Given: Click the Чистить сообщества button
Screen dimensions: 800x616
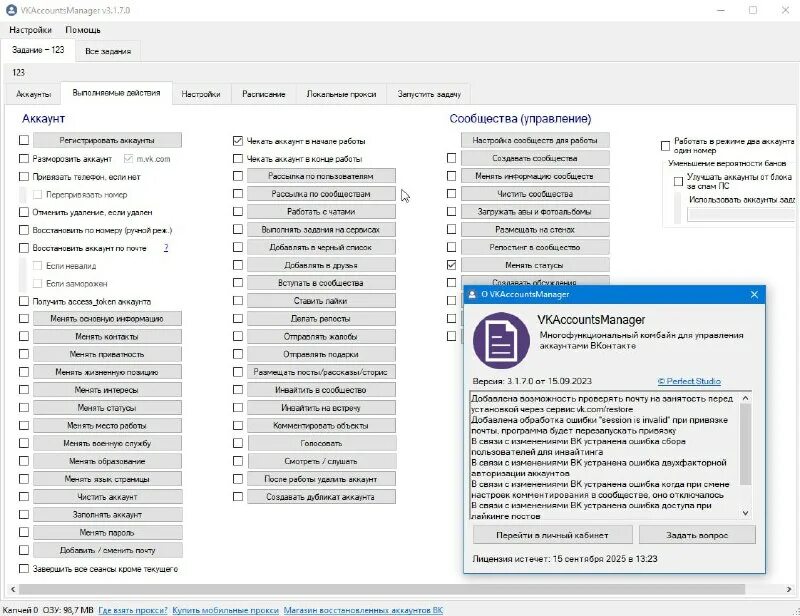Looking at the screenshot, I should point(535,194).
